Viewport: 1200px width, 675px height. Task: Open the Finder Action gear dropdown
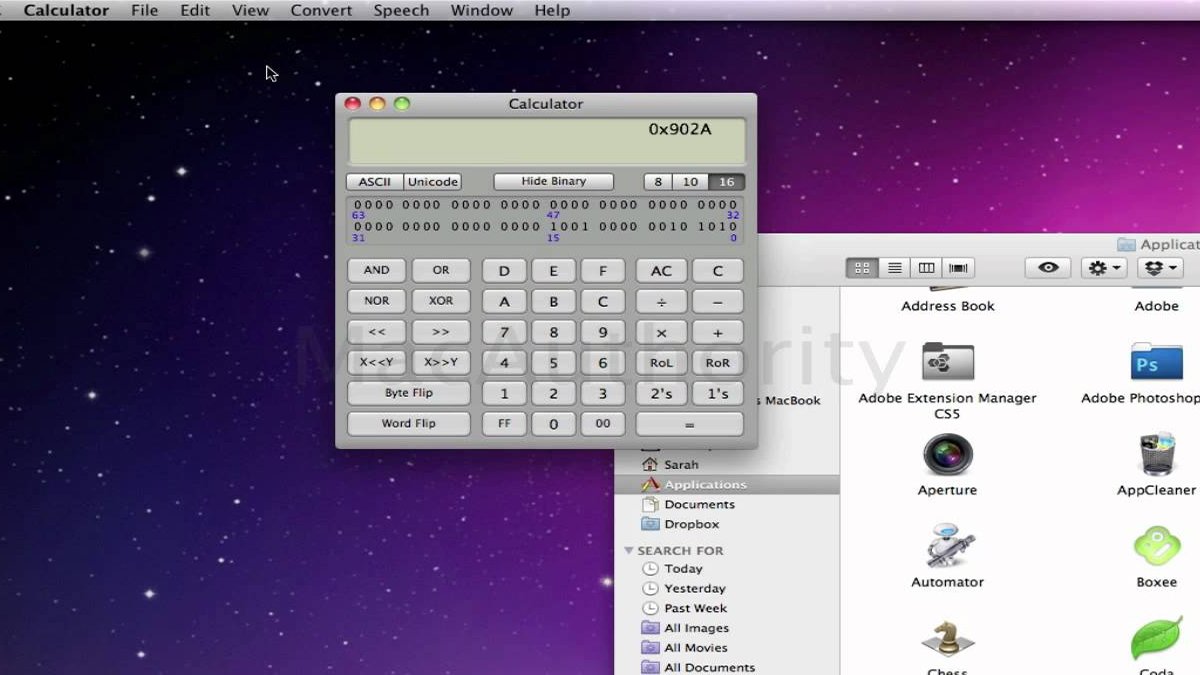pos(1104,268)
